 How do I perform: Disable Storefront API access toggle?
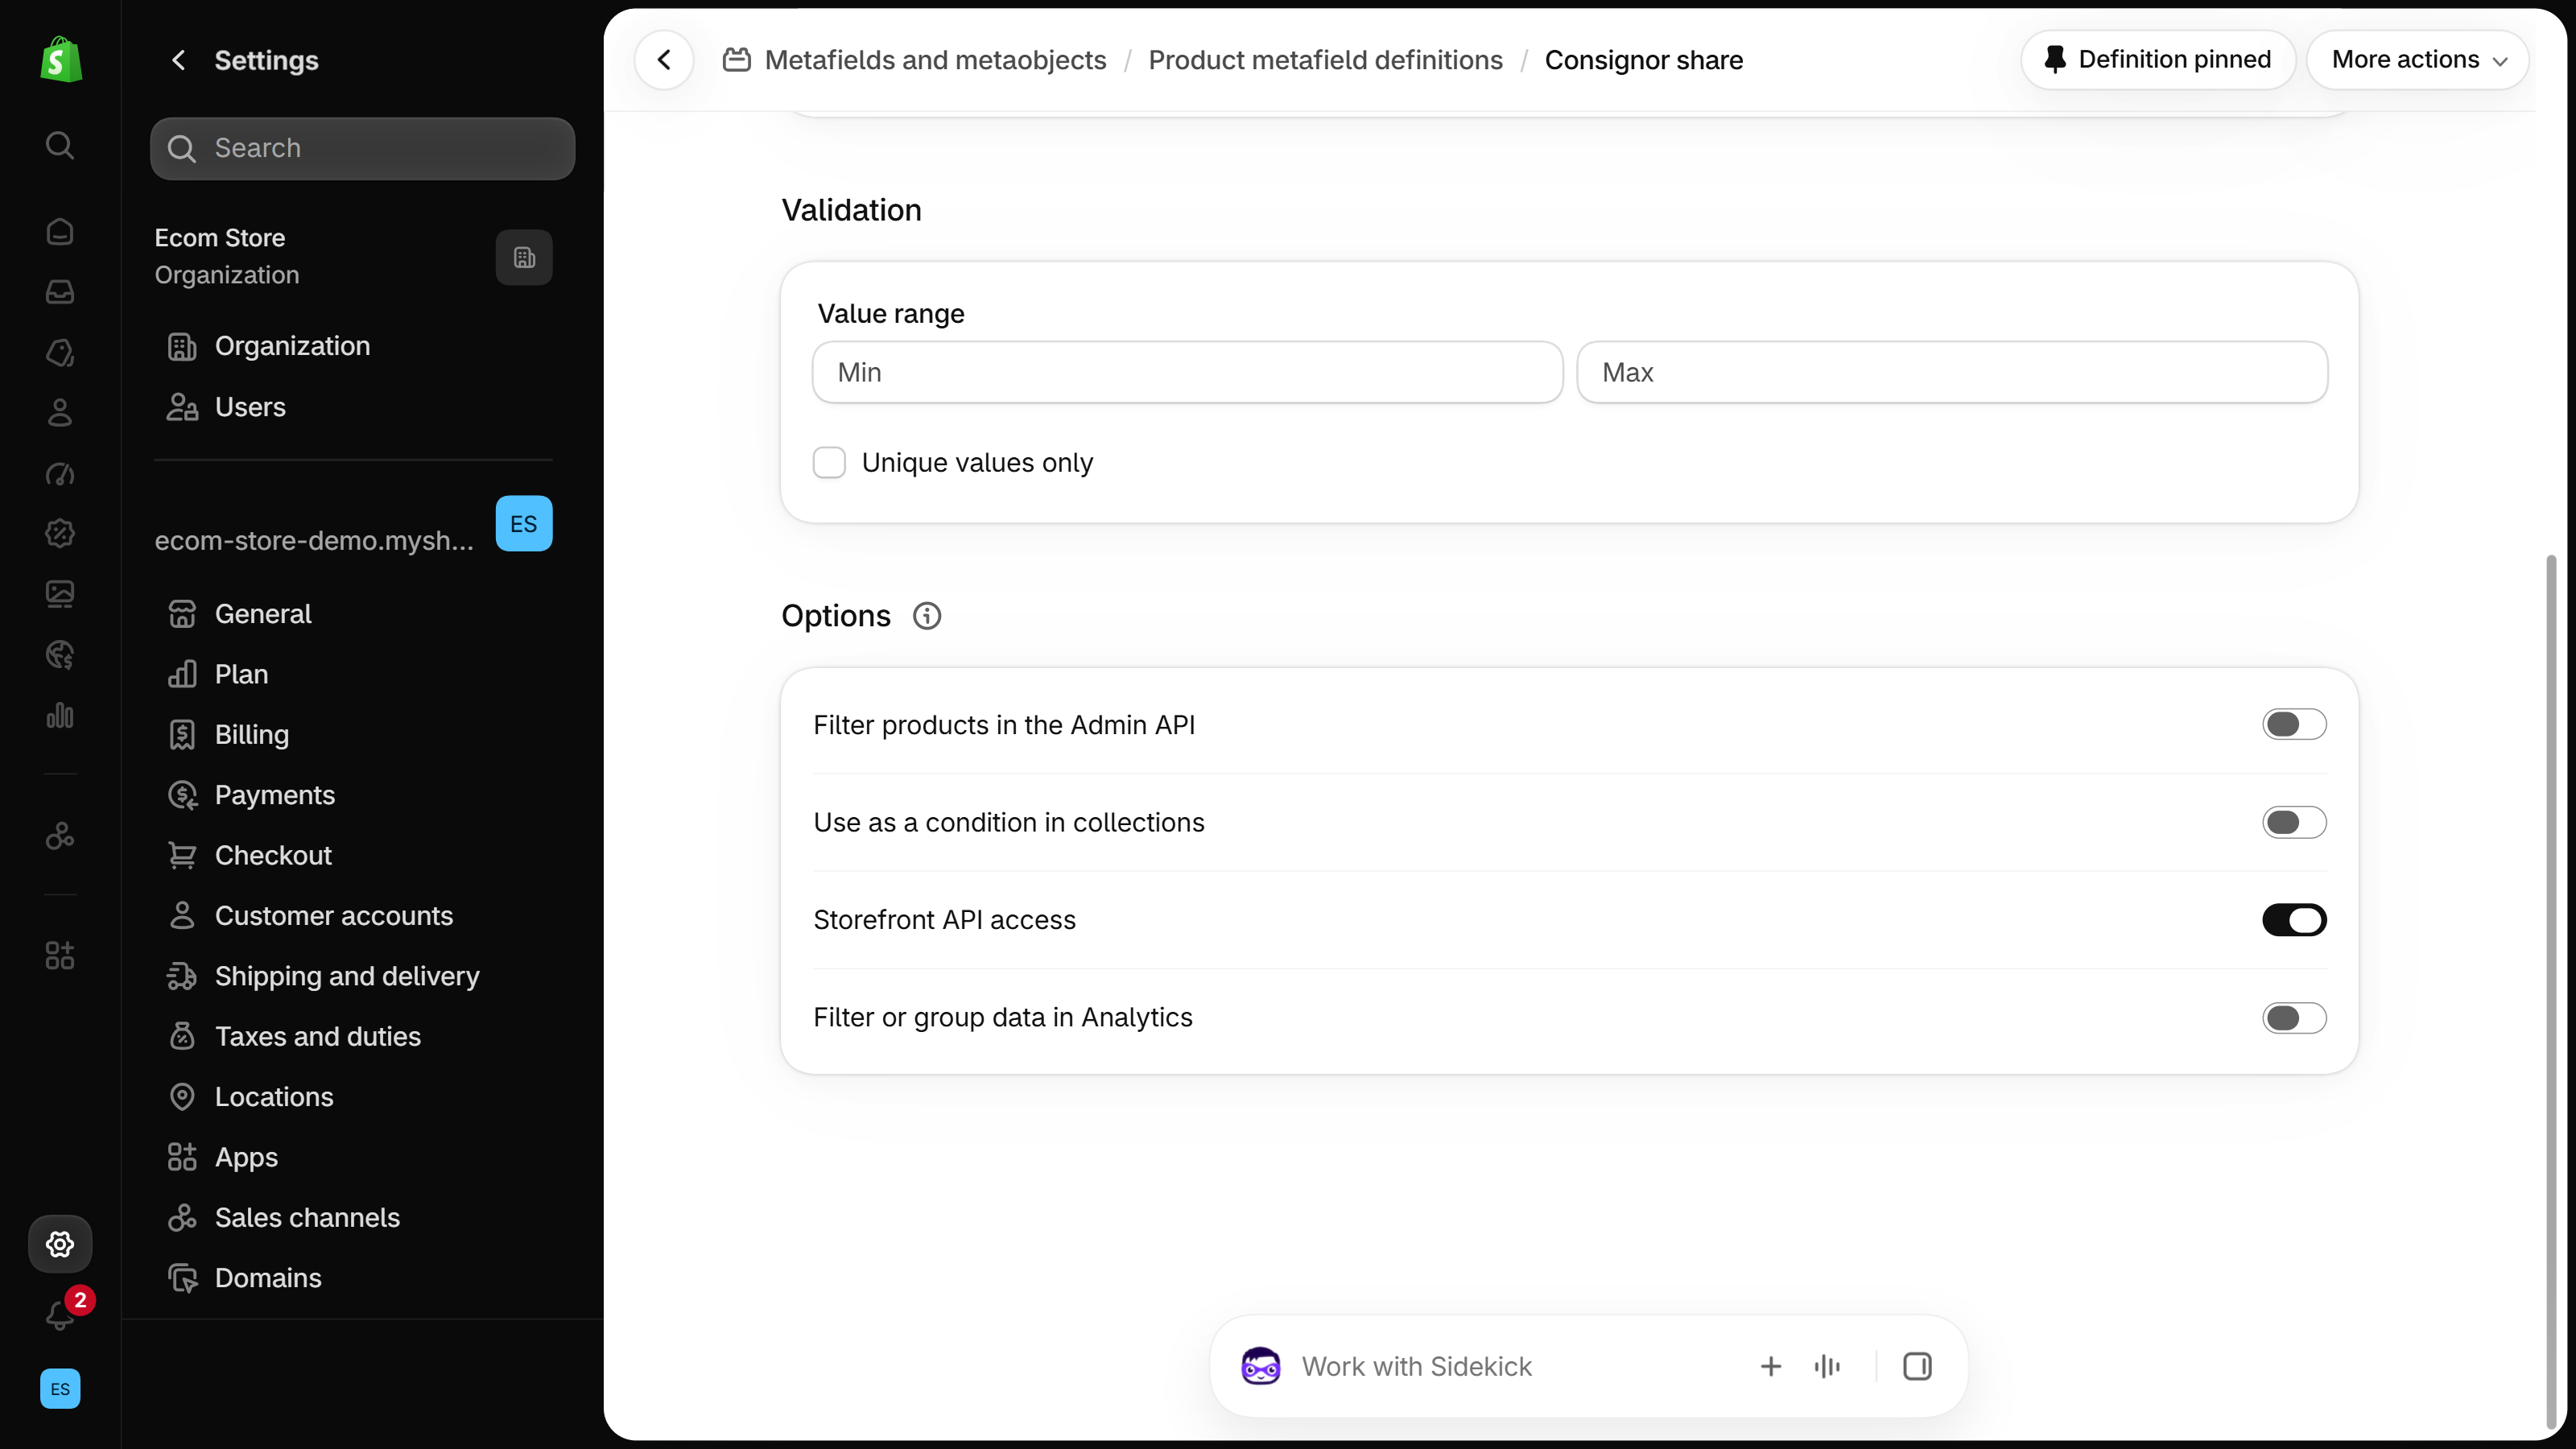tap(2294, 920)
